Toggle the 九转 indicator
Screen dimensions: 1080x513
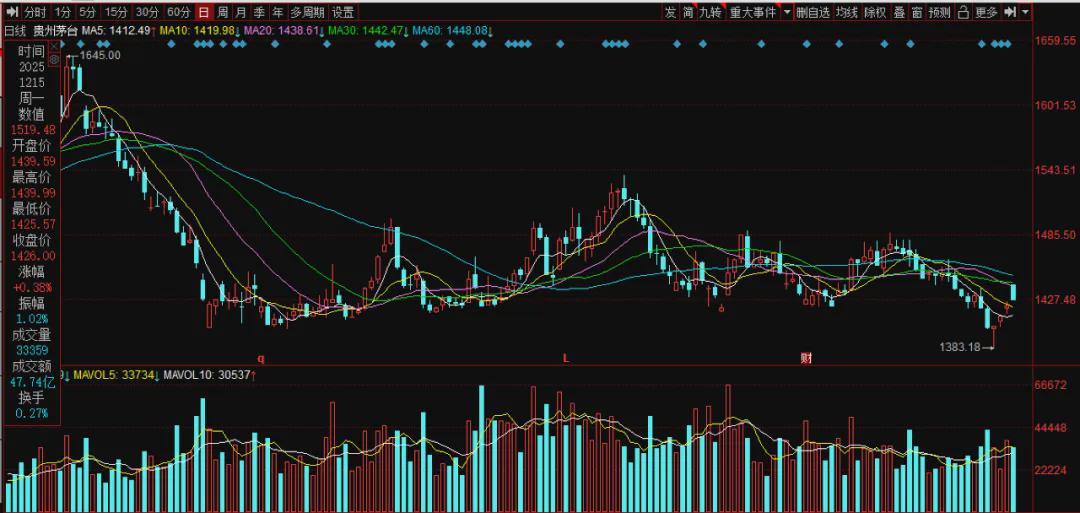(x=710, y=12)
